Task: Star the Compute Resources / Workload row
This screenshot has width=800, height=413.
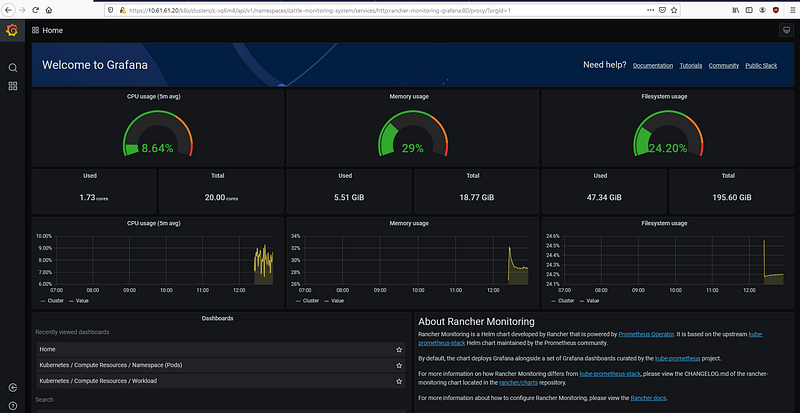Action: pos(399,381)
